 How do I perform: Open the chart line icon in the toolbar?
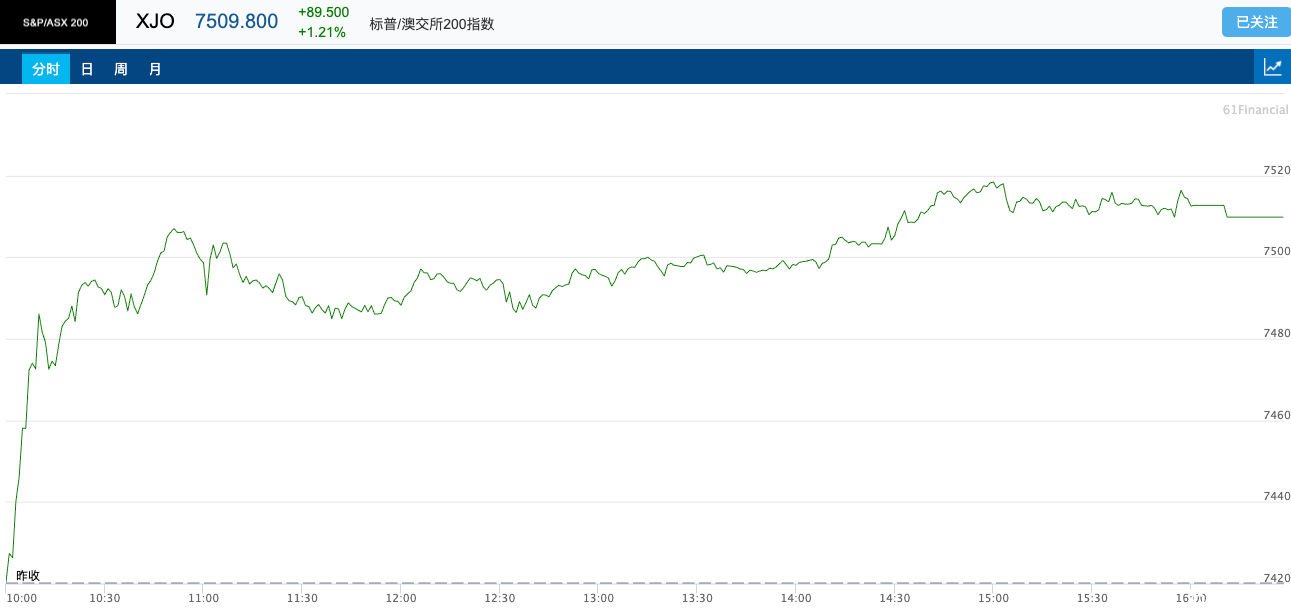click(1272, 68)
